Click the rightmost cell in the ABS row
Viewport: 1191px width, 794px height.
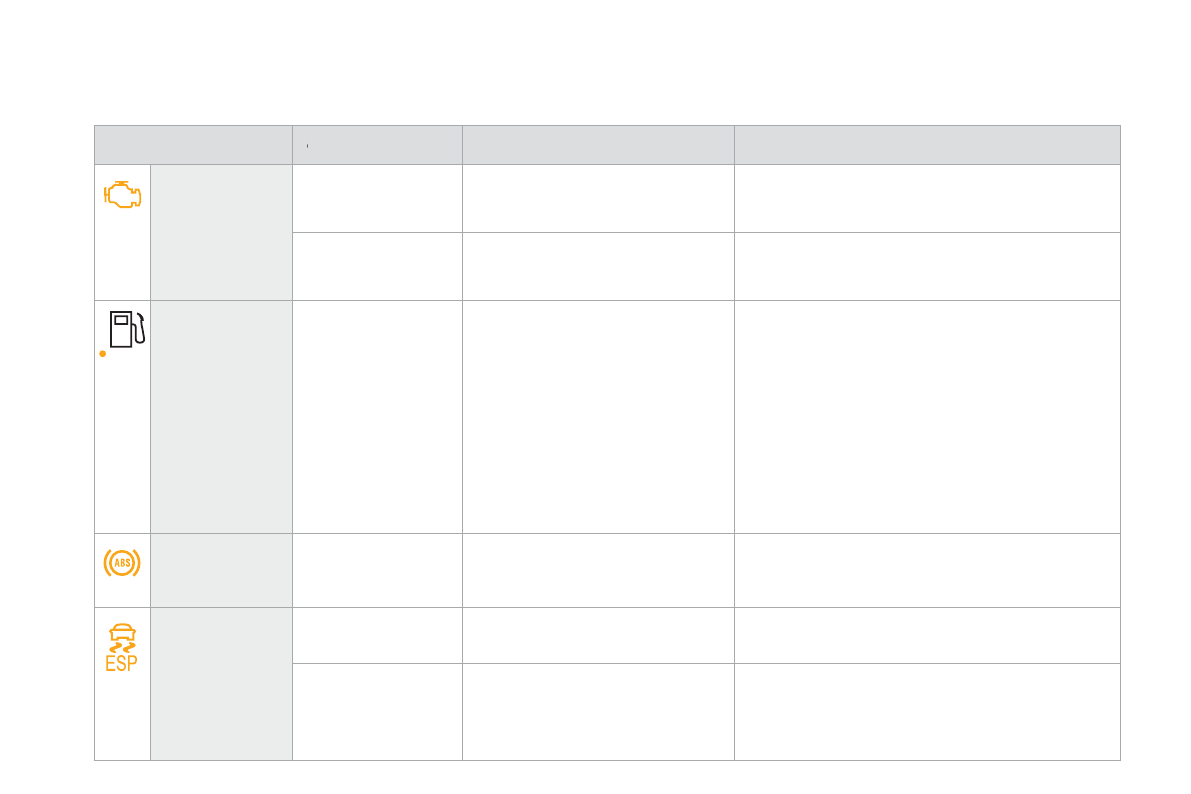click(927, 570)
